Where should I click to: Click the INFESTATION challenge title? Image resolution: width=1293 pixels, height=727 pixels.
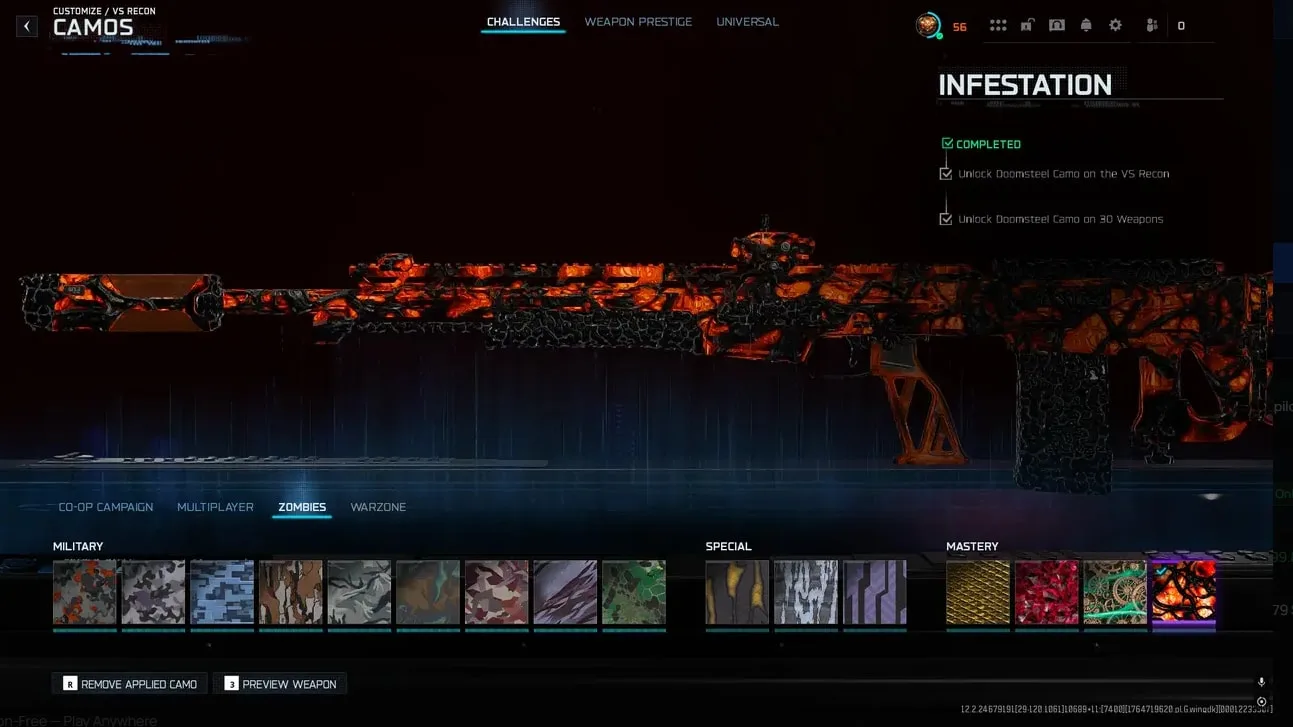click(1025, 85)
